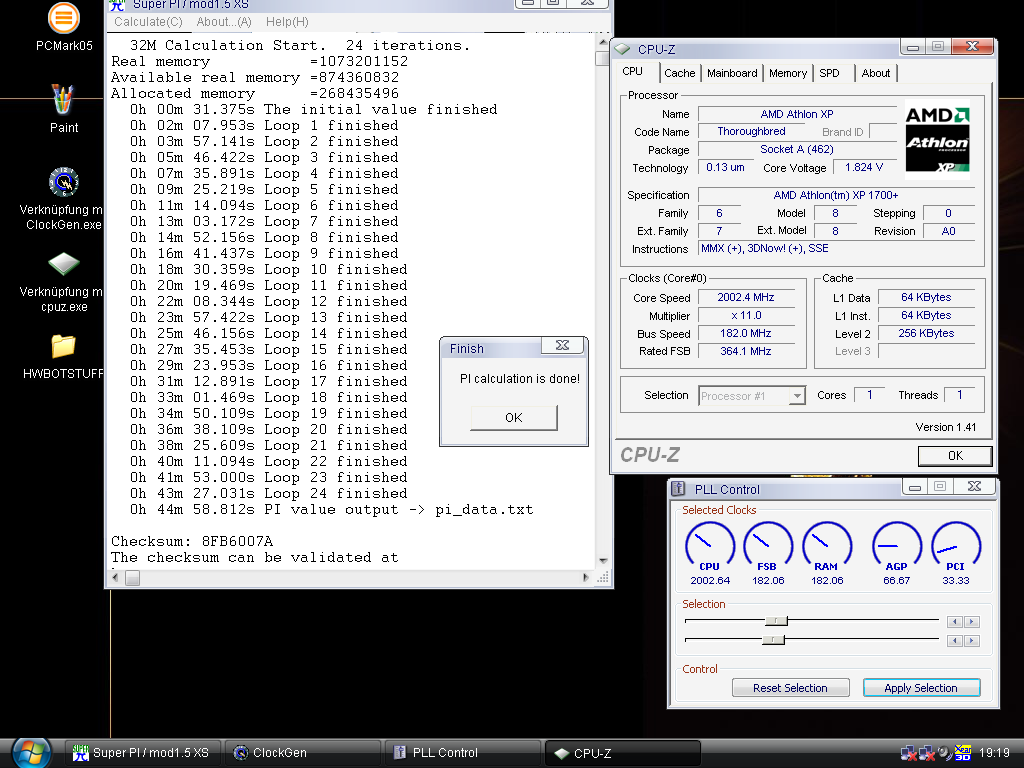The image size is (1024, 768).
Task: Click the OK button in CPU-Z
Action: (955, 456)
